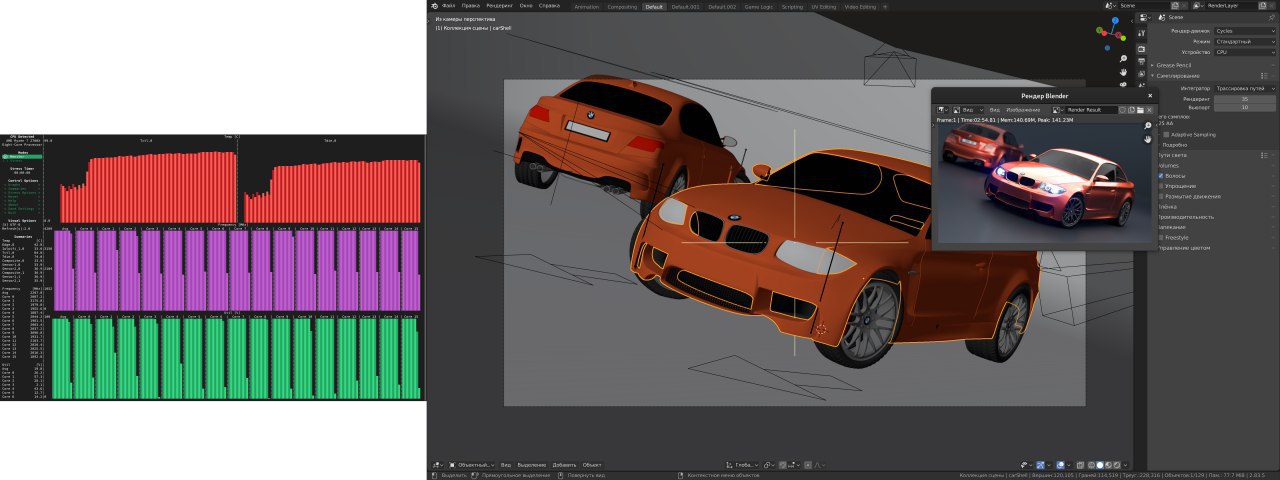
Task: Open the Изображение menu in render window
Action: pos(1023,110)
